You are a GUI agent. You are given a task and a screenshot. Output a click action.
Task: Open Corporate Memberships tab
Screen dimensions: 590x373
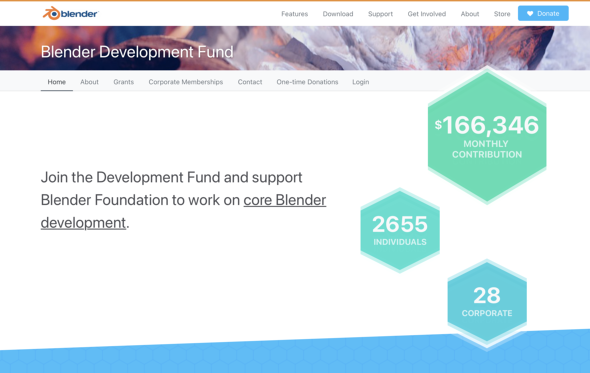coord(186,82)
